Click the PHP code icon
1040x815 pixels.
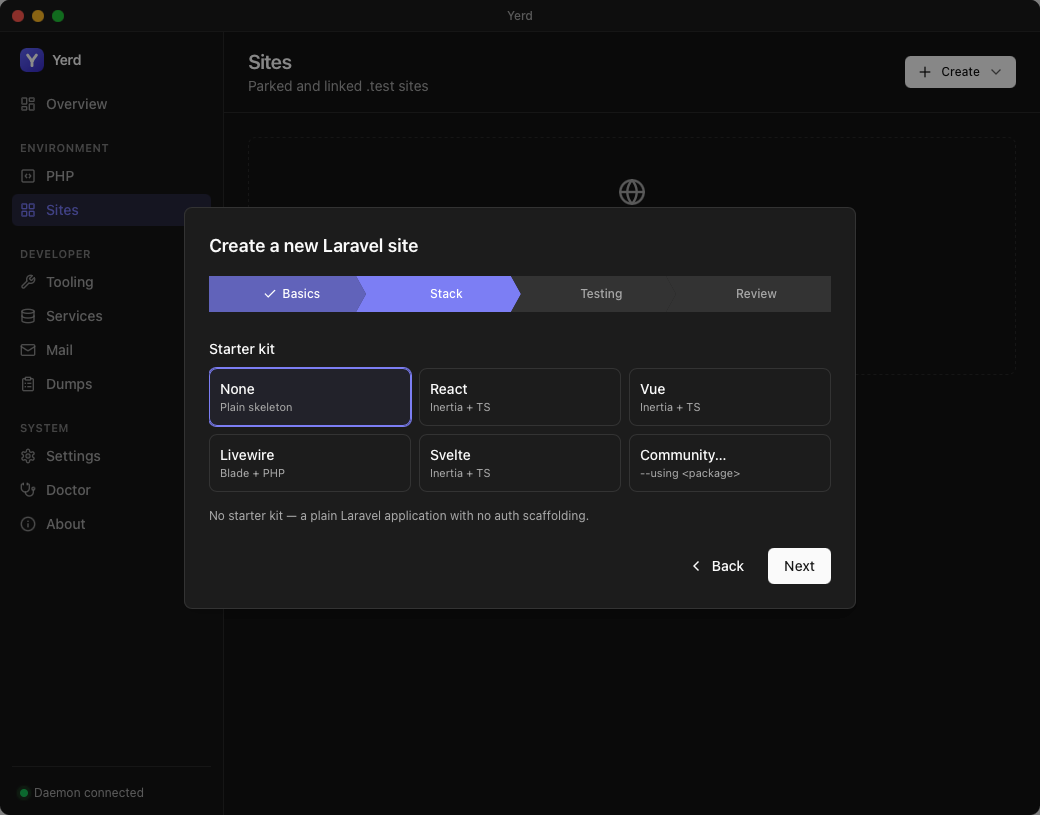click(x=28, y=176)
